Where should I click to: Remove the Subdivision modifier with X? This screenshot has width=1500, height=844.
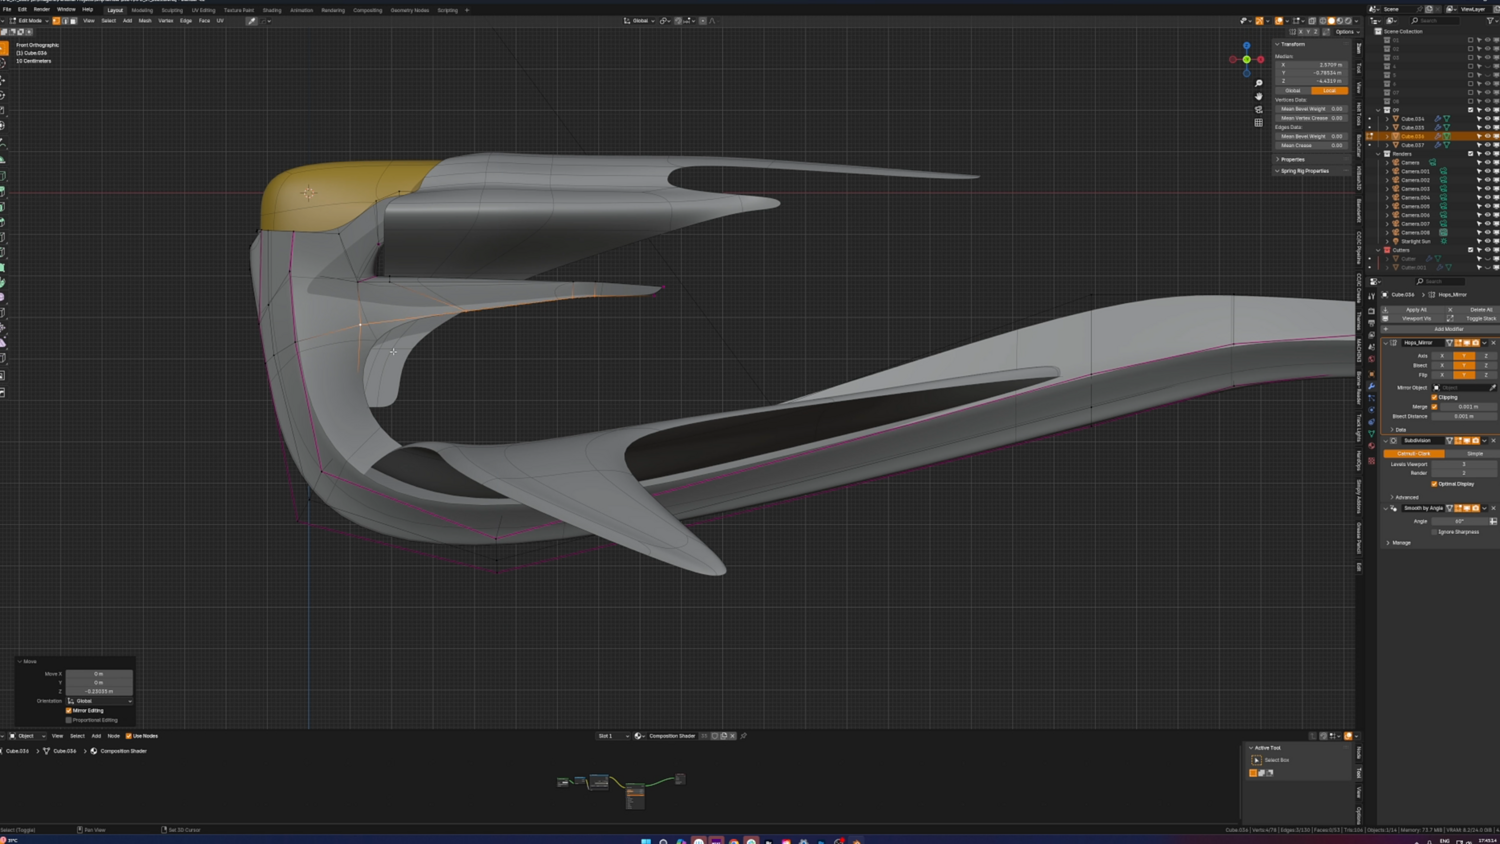click(x=1493, y=441)
